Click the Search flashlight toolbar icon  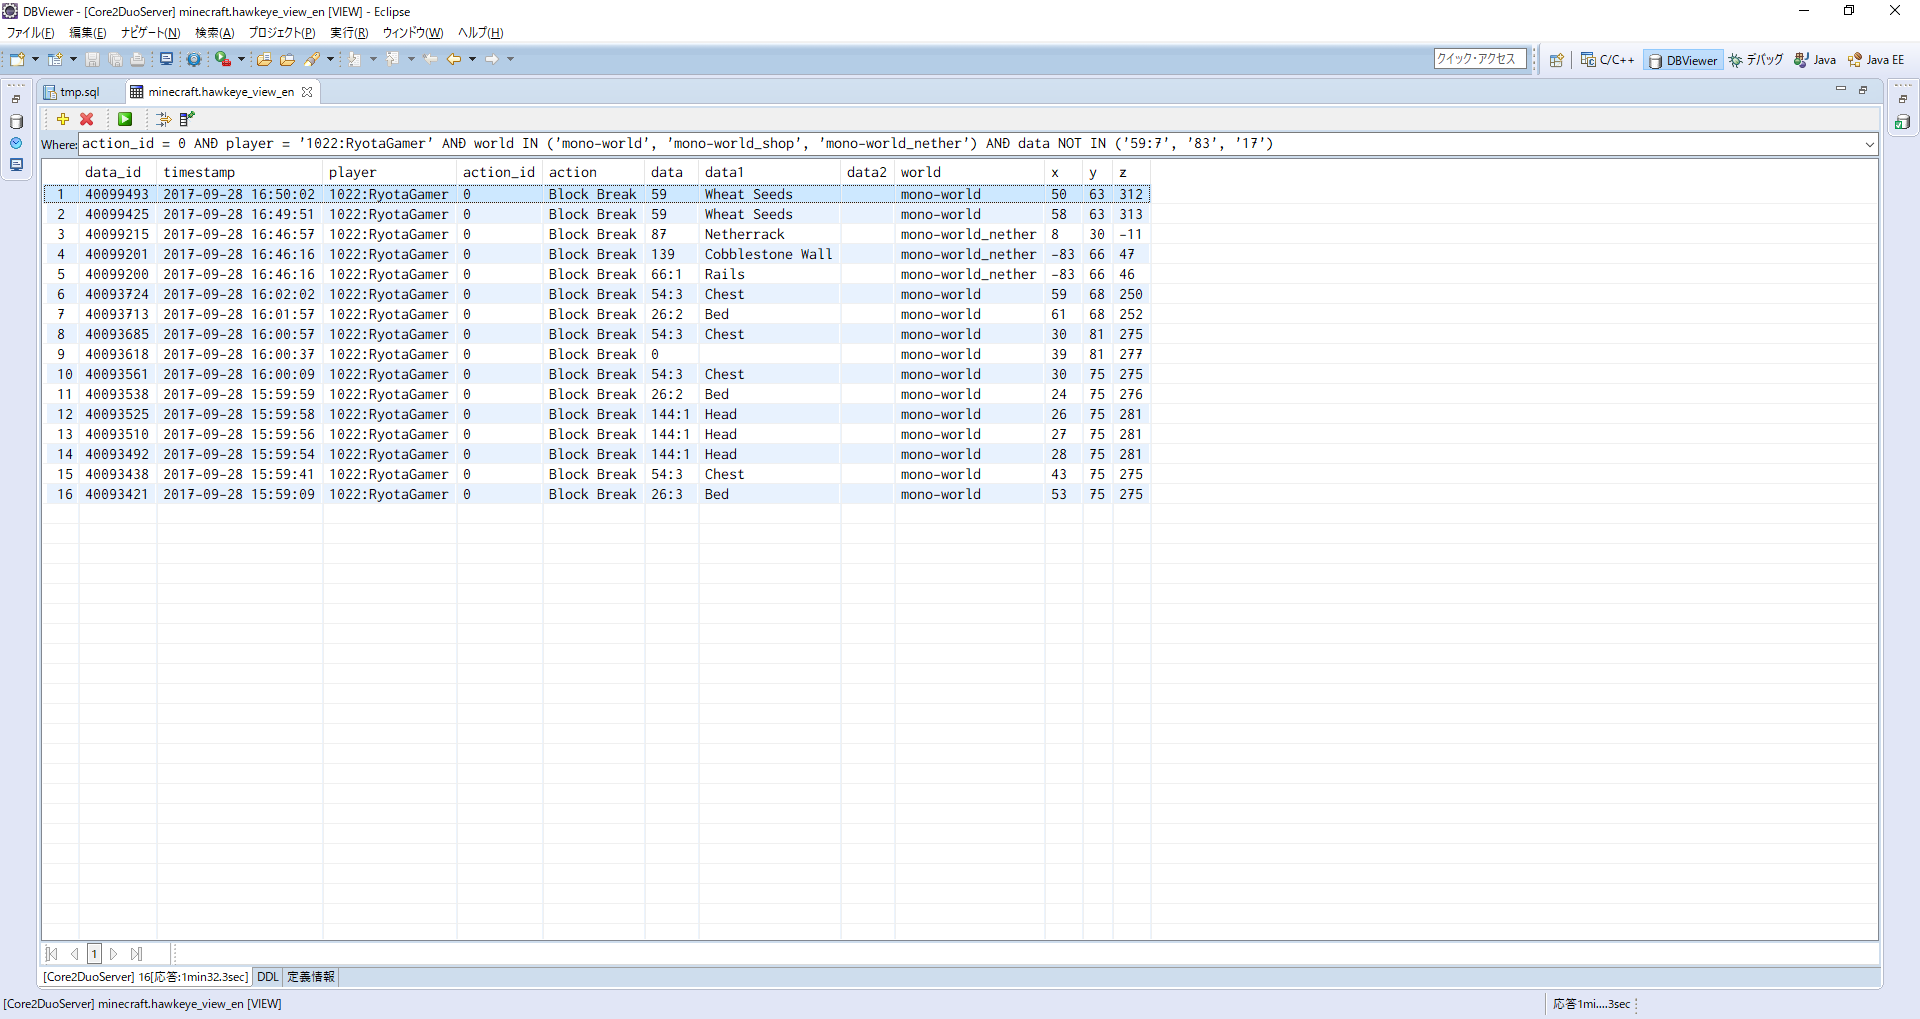312,60
